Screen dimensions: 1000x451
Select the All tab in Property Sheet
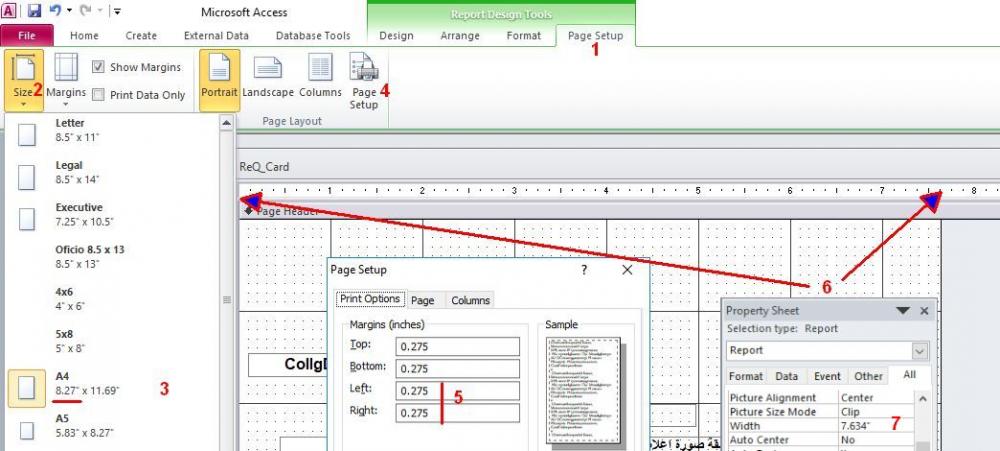(x=909, y=375)
